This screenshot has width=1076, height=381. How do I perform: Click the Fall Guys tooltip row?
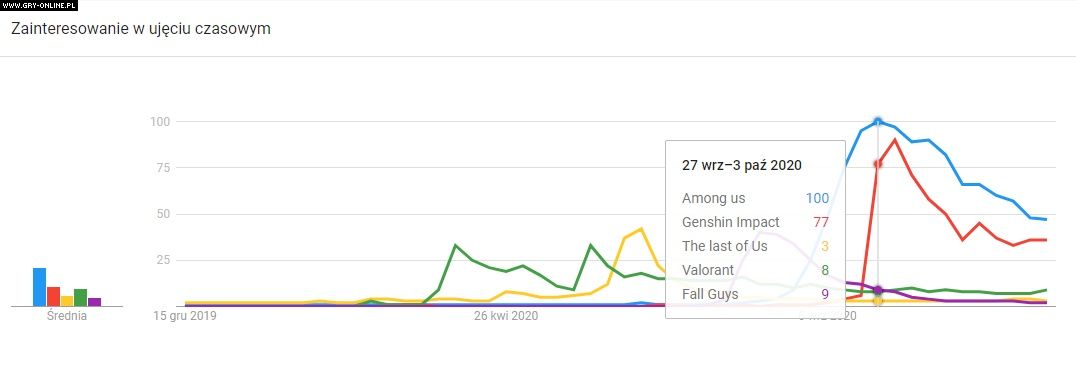pyautogui.click(x=755, y=295)
